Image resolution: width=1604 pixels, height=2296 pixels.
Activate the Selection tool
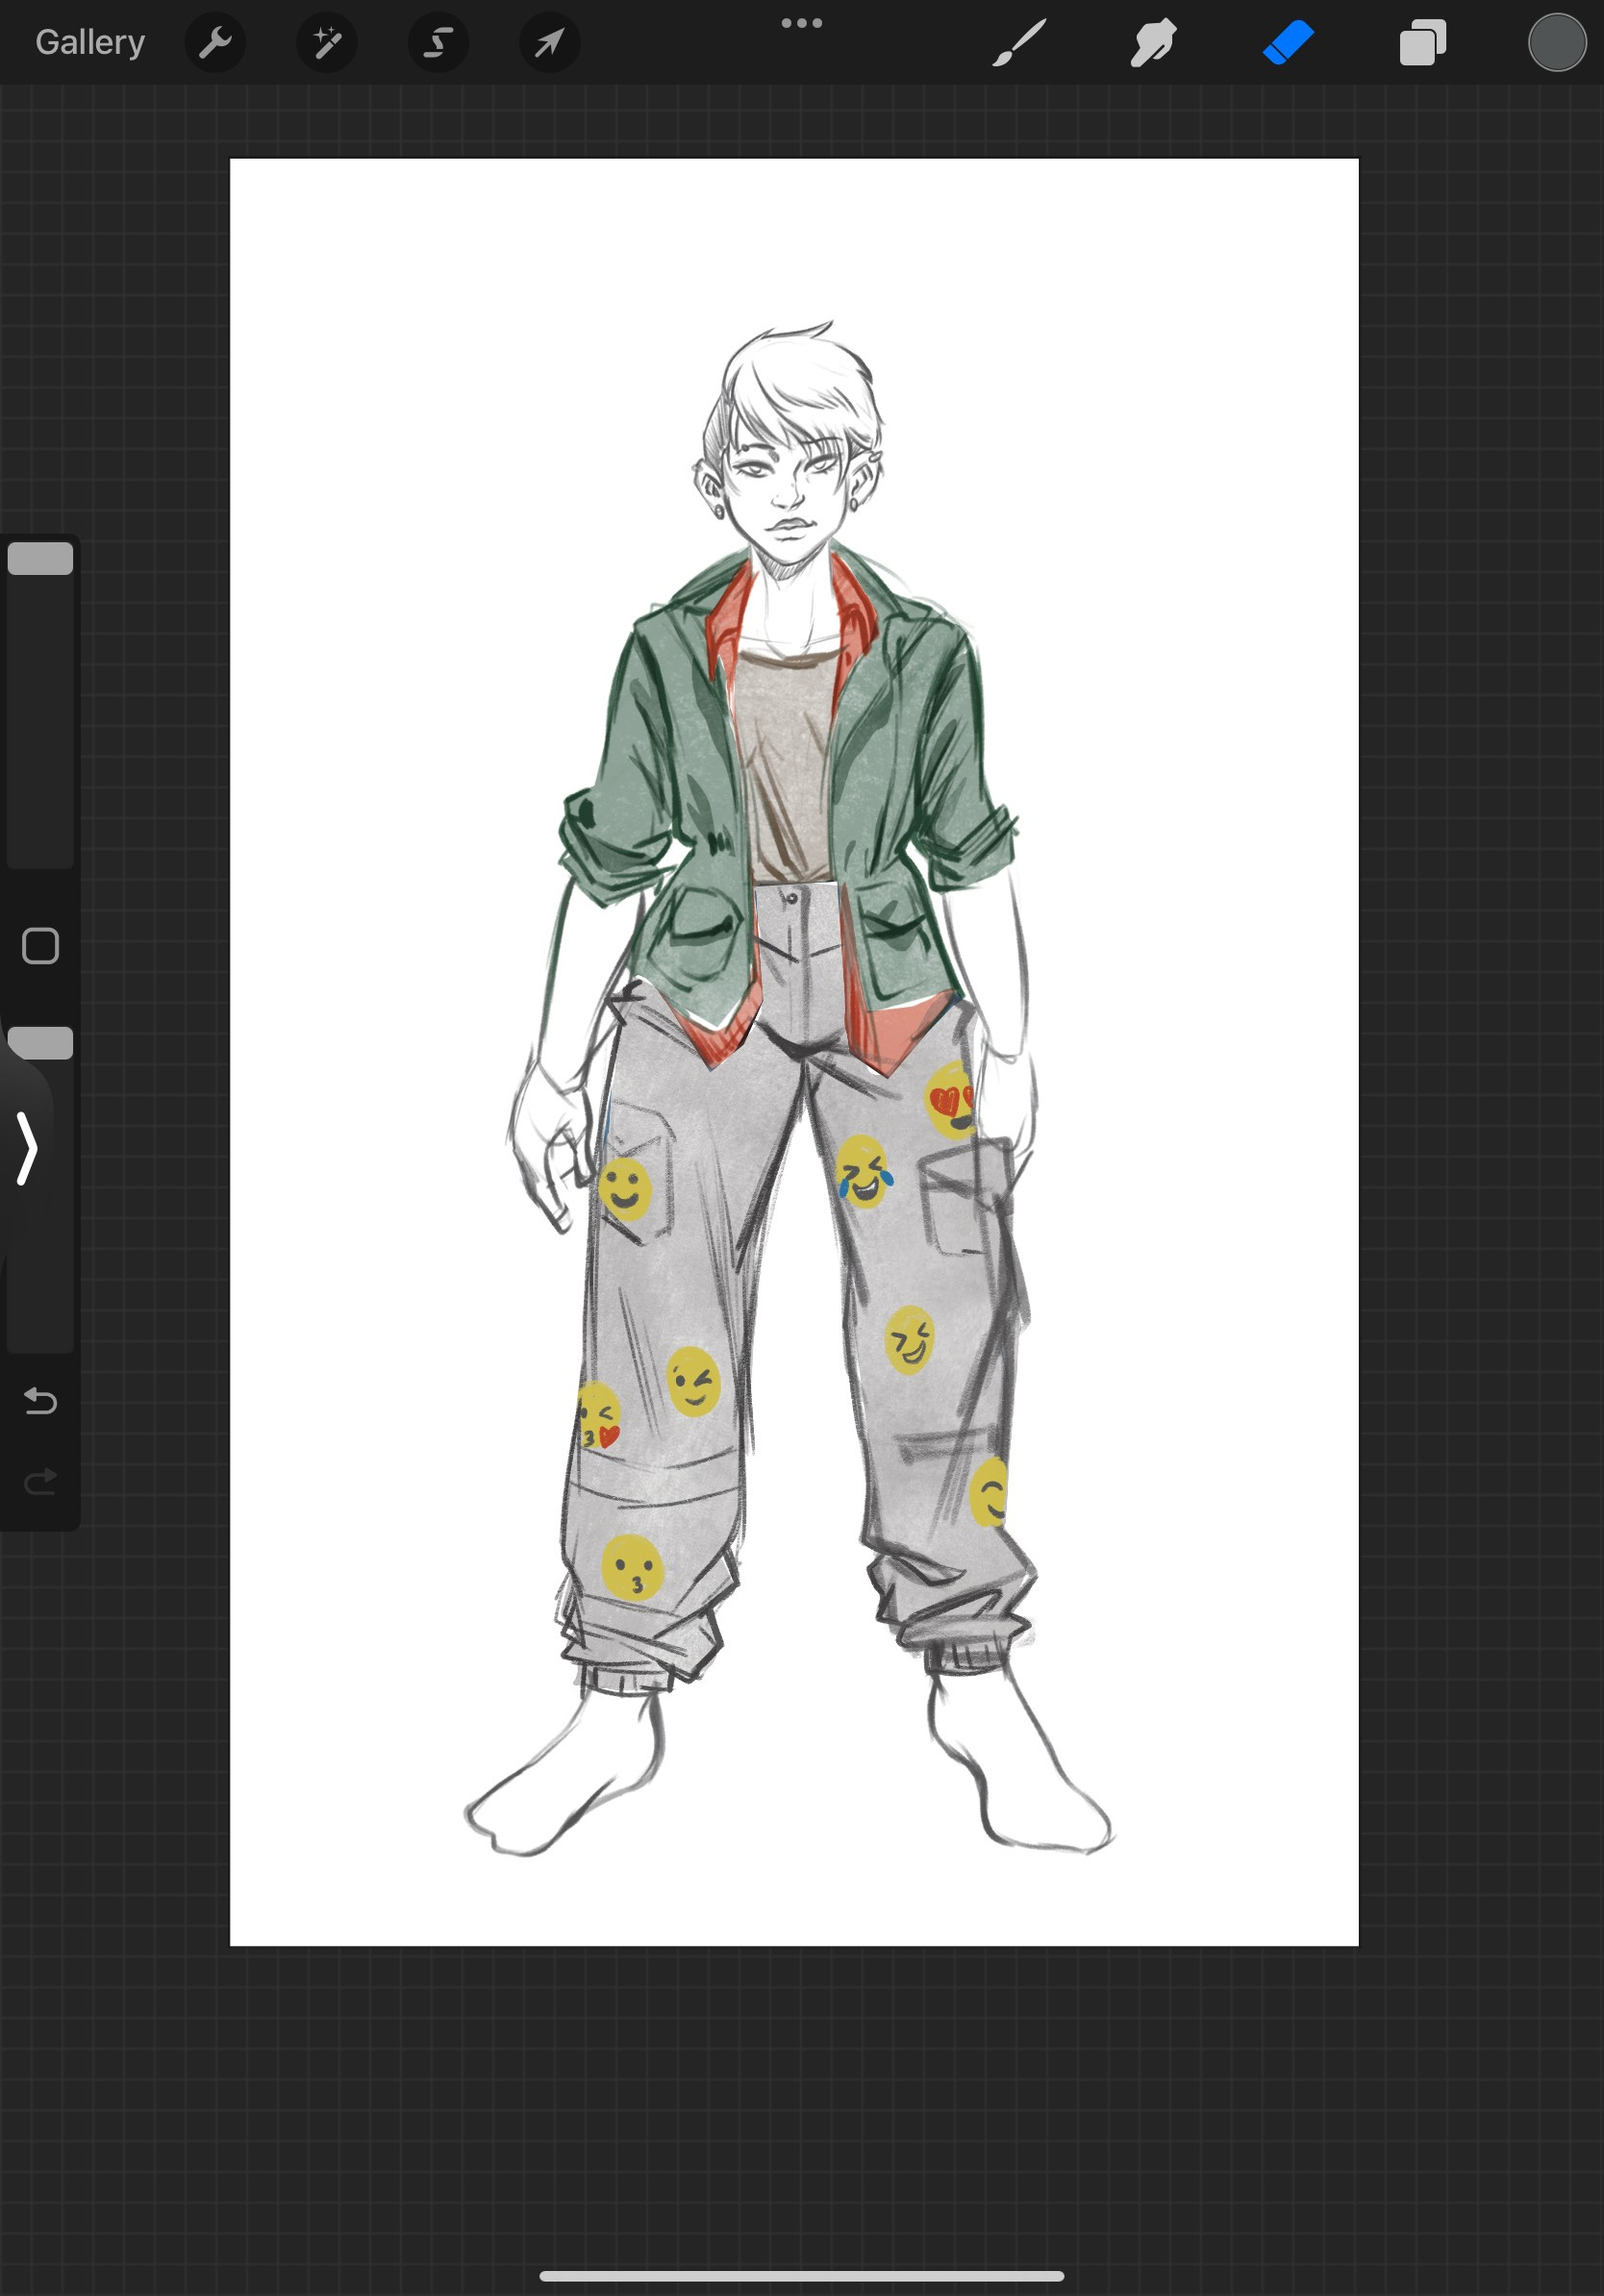click(438, 42)
